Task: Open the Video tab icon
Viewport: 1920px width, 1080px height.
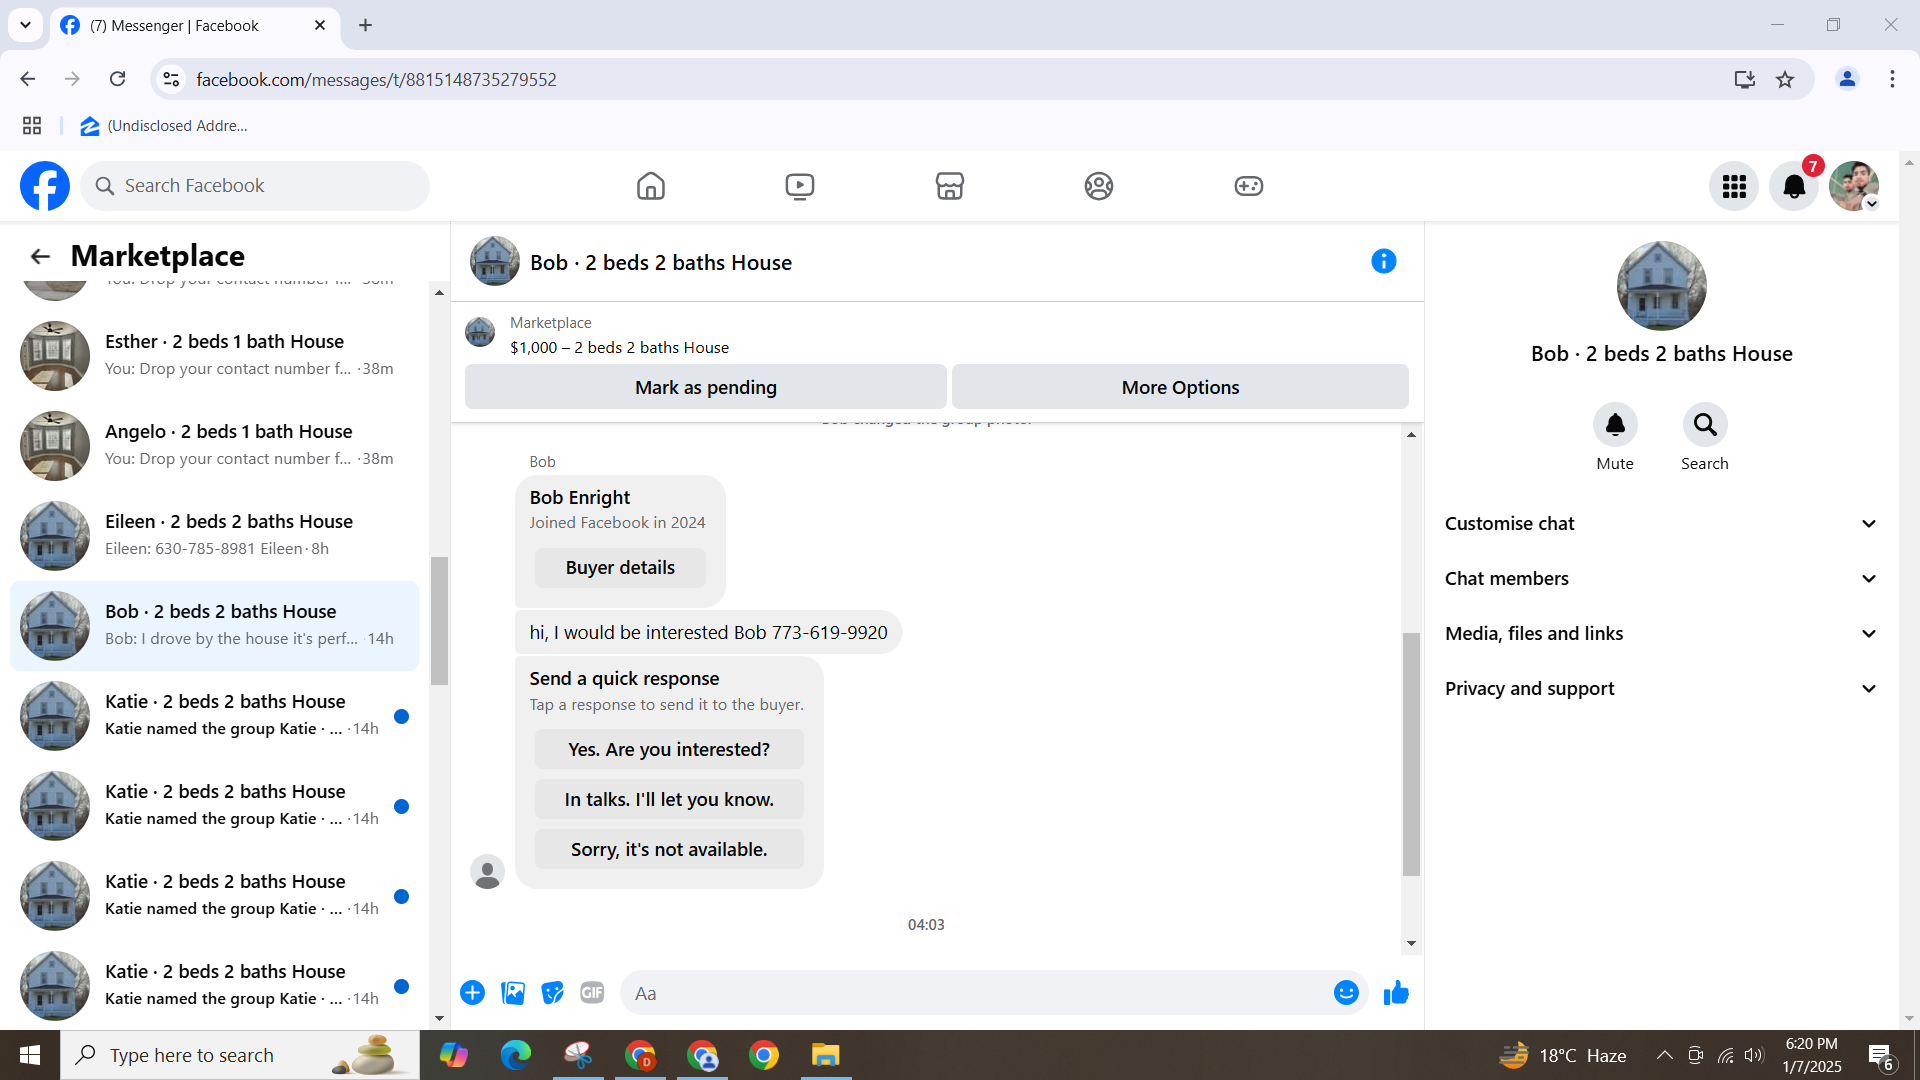Action: pyautogui.click(x=799, y=186)
